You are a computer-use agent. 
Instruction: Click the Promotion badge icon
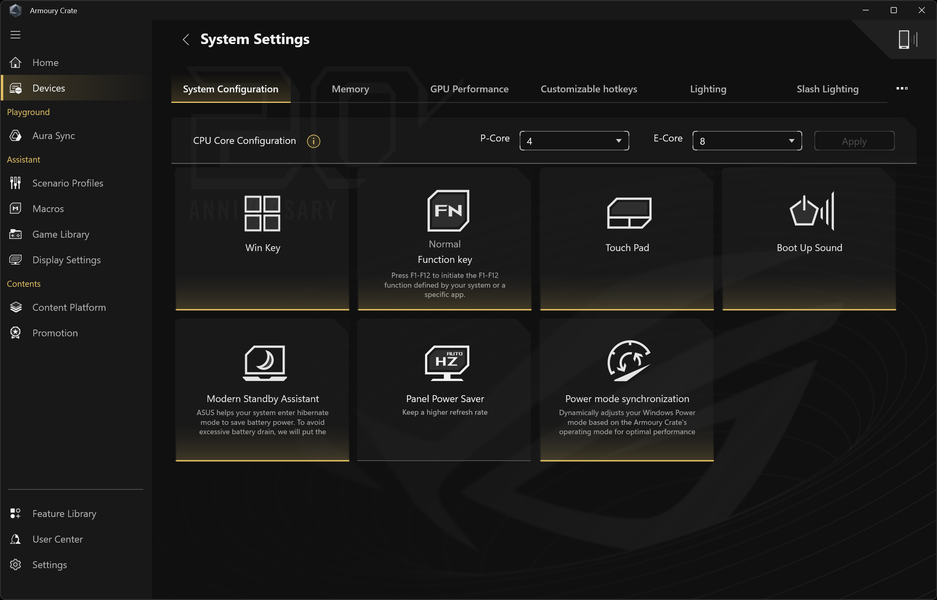[x=16, y=333]
